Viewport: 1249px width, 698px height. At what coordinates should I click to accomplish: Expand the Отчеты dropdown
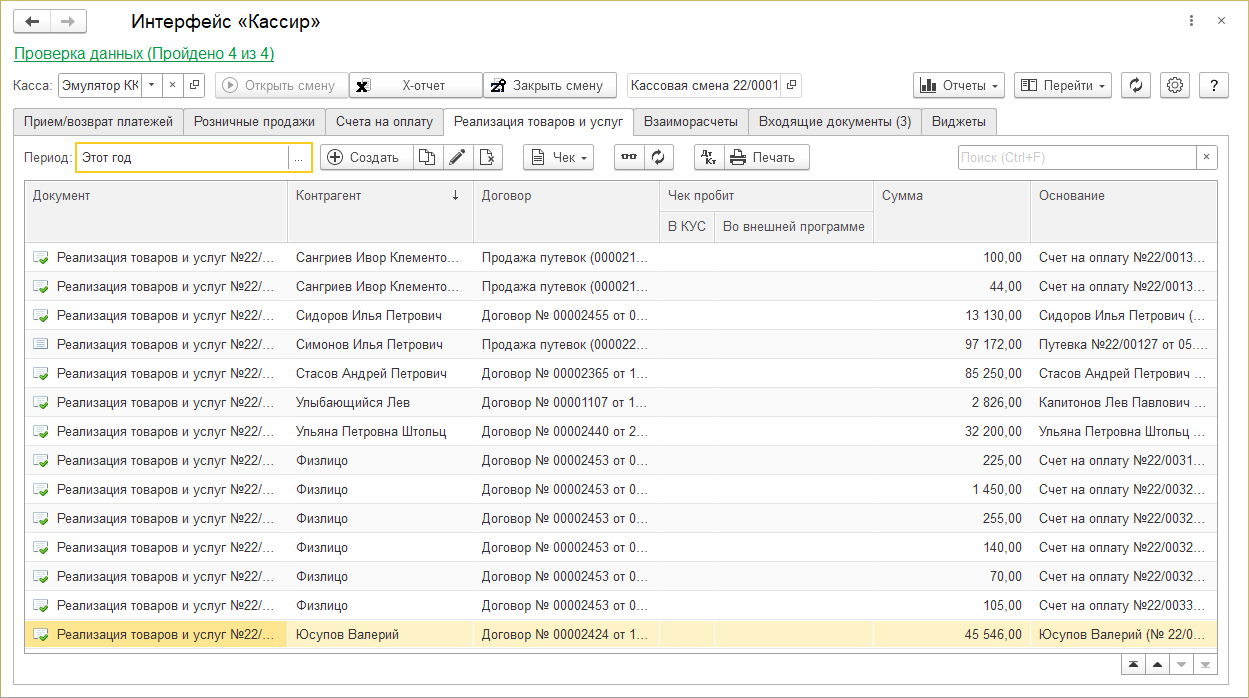pos(959,85)
